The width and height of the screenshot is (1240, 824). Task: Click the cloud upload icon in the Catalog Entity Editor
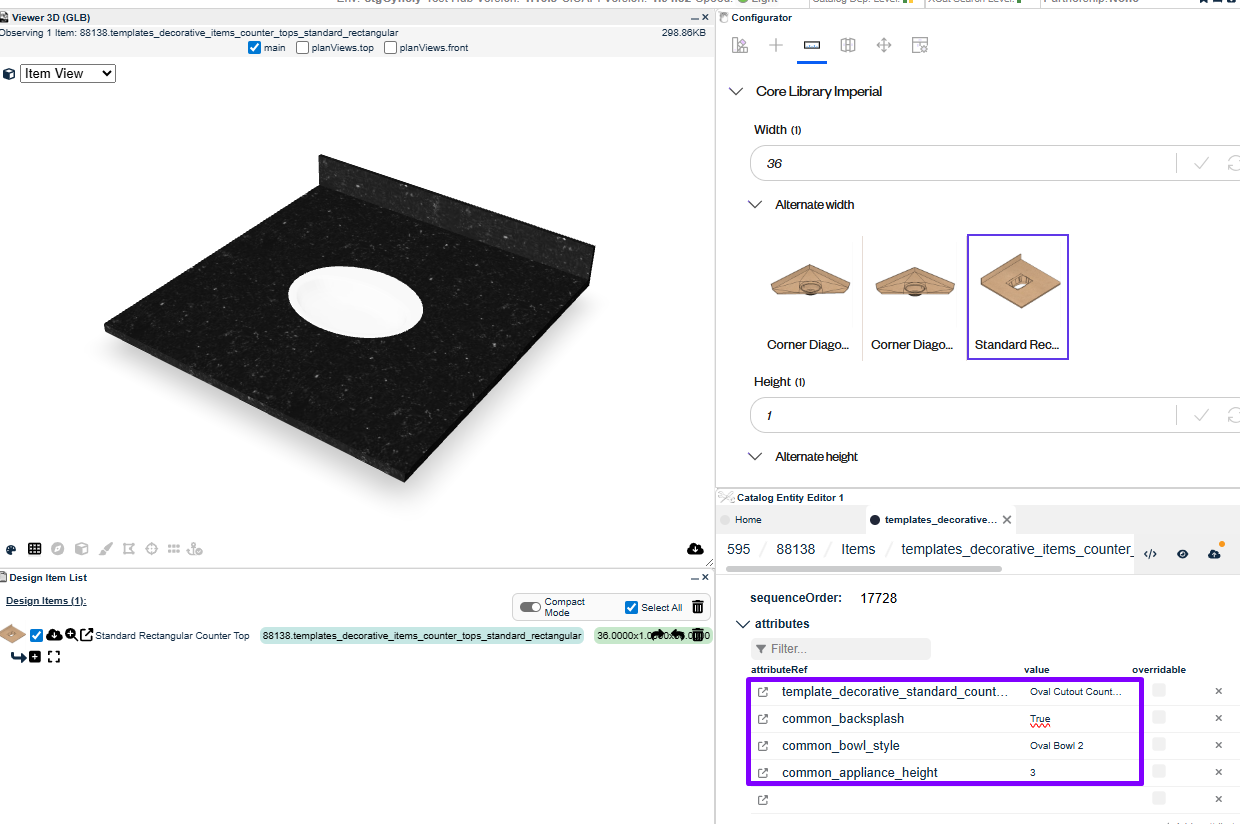[x=1215, y=553]
